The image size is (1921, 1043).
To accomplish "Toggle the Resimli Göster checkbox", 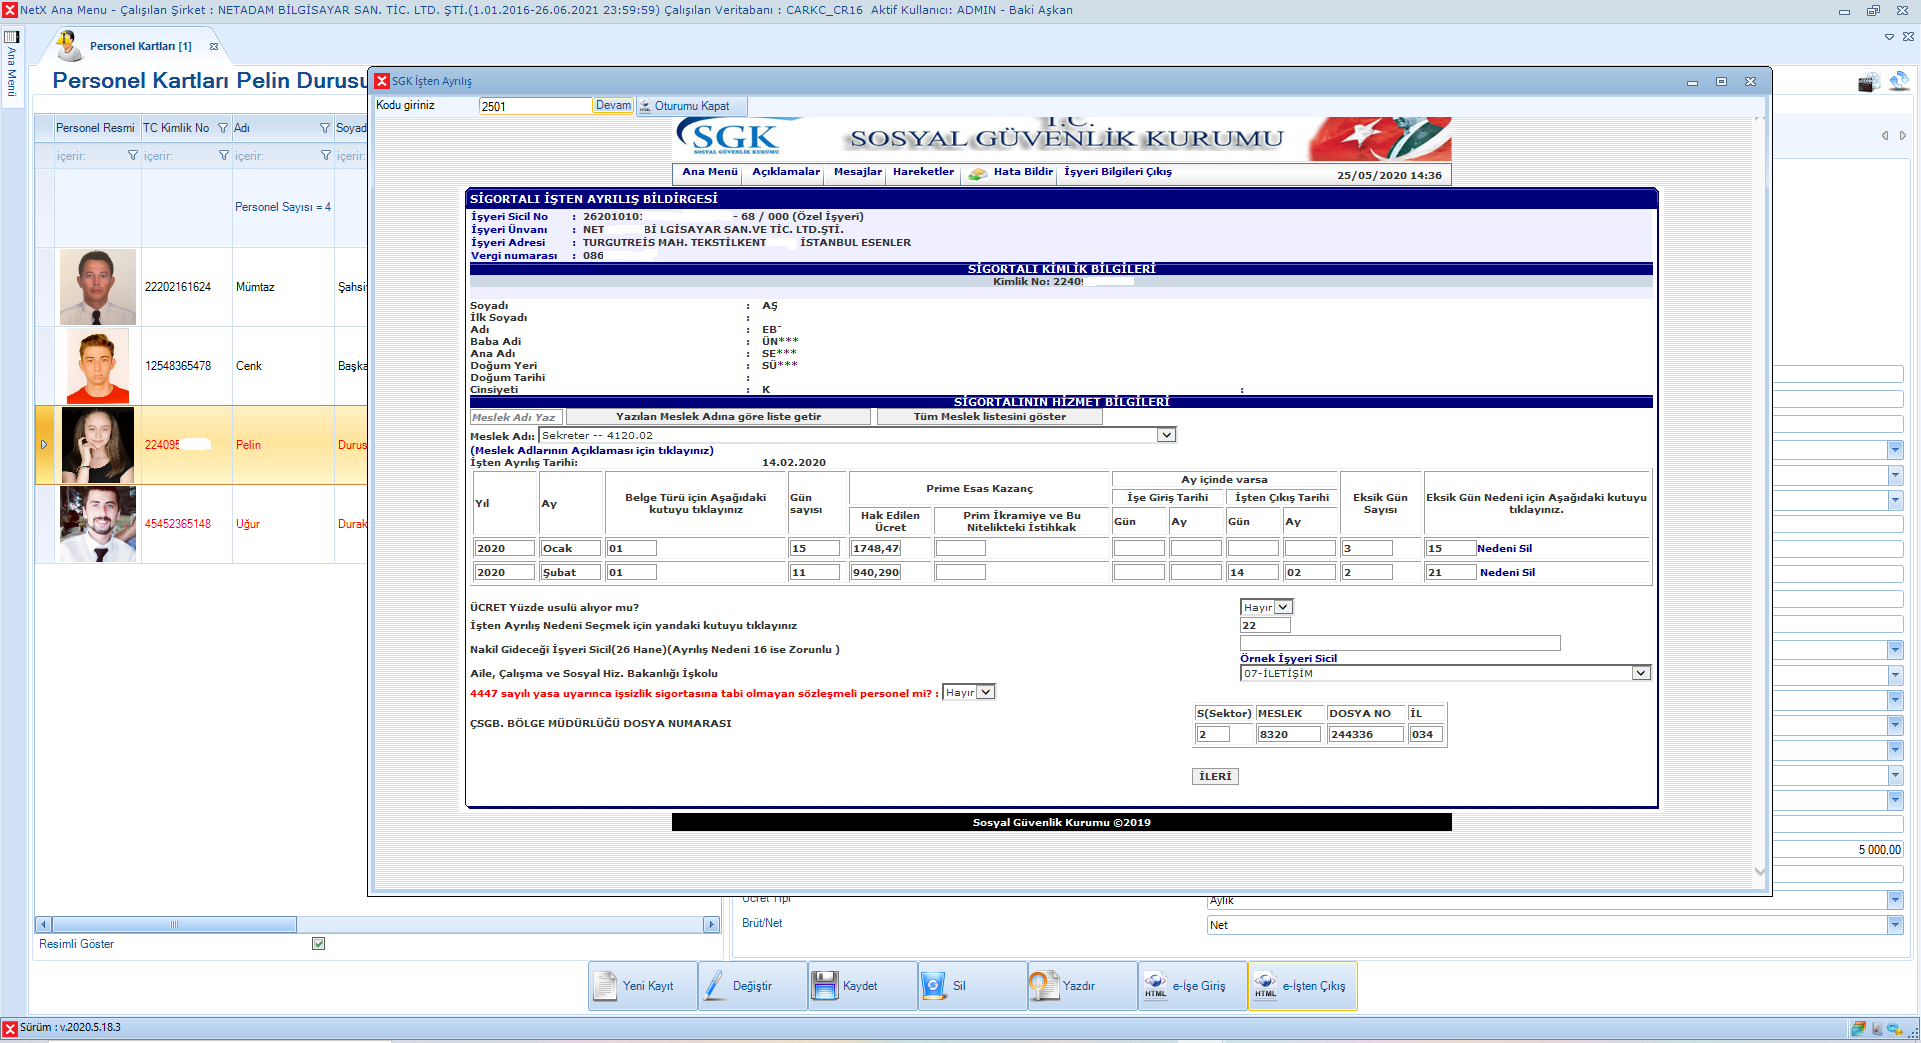I will [x=319, y=944].
